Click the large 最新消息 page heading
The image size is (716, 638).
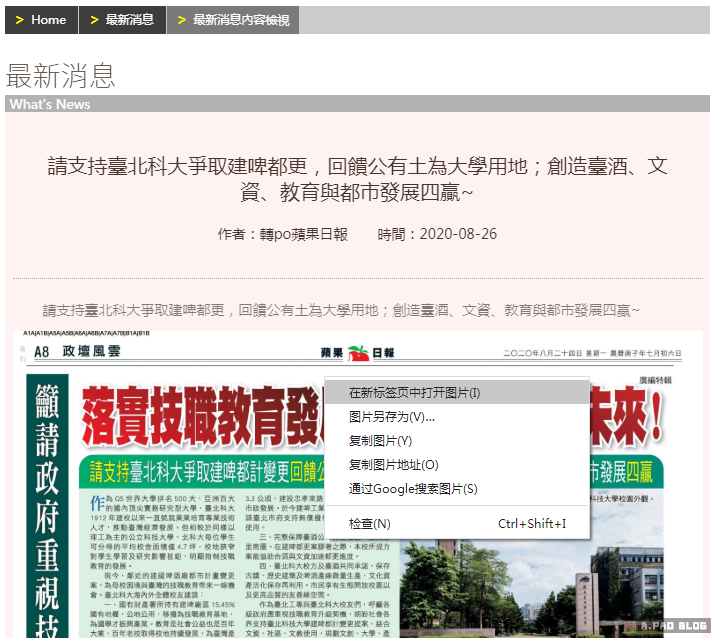click(x=61, y=75)
